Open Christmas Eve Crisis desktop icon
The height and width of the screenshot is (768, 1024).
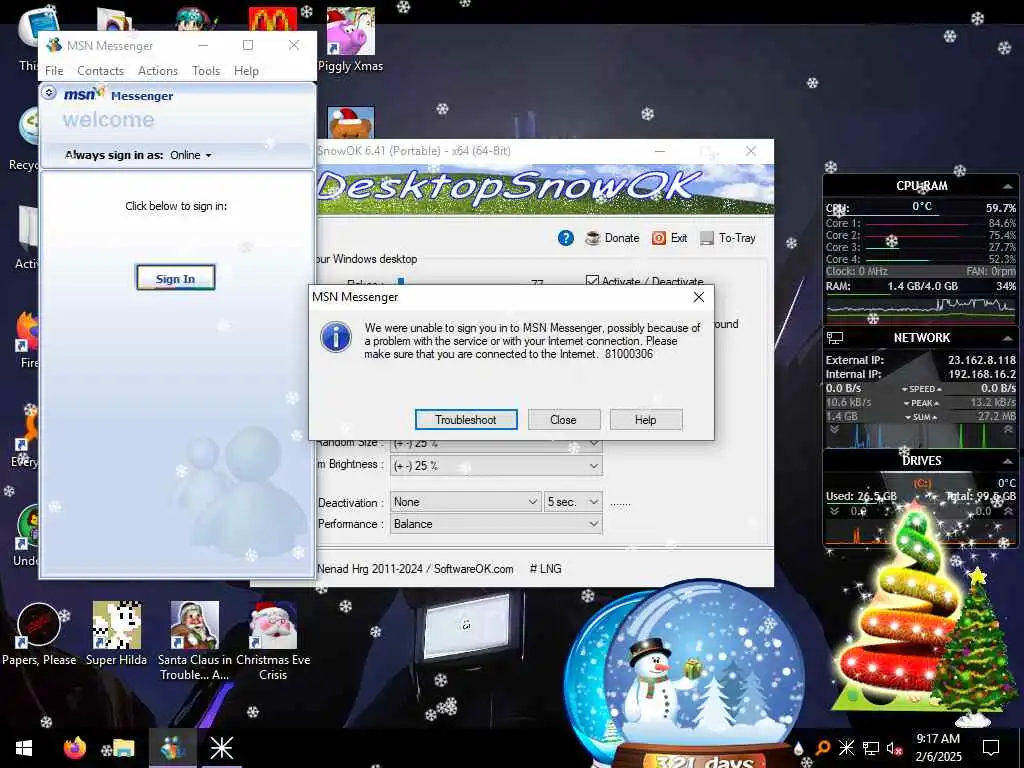pos(273,641)
